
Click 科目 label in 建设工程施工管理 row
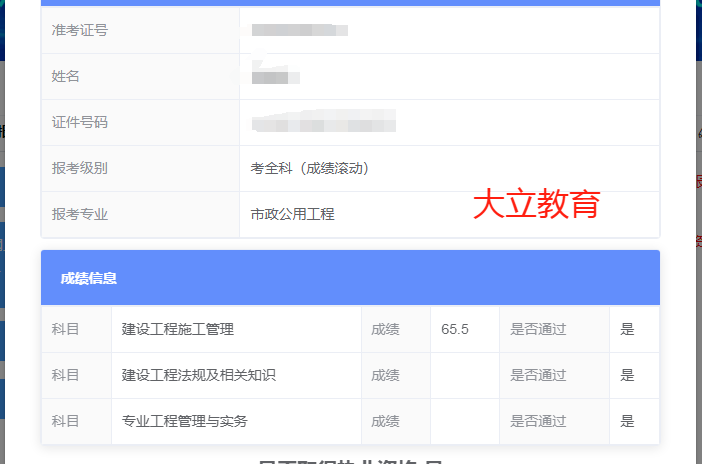(65, 329)
